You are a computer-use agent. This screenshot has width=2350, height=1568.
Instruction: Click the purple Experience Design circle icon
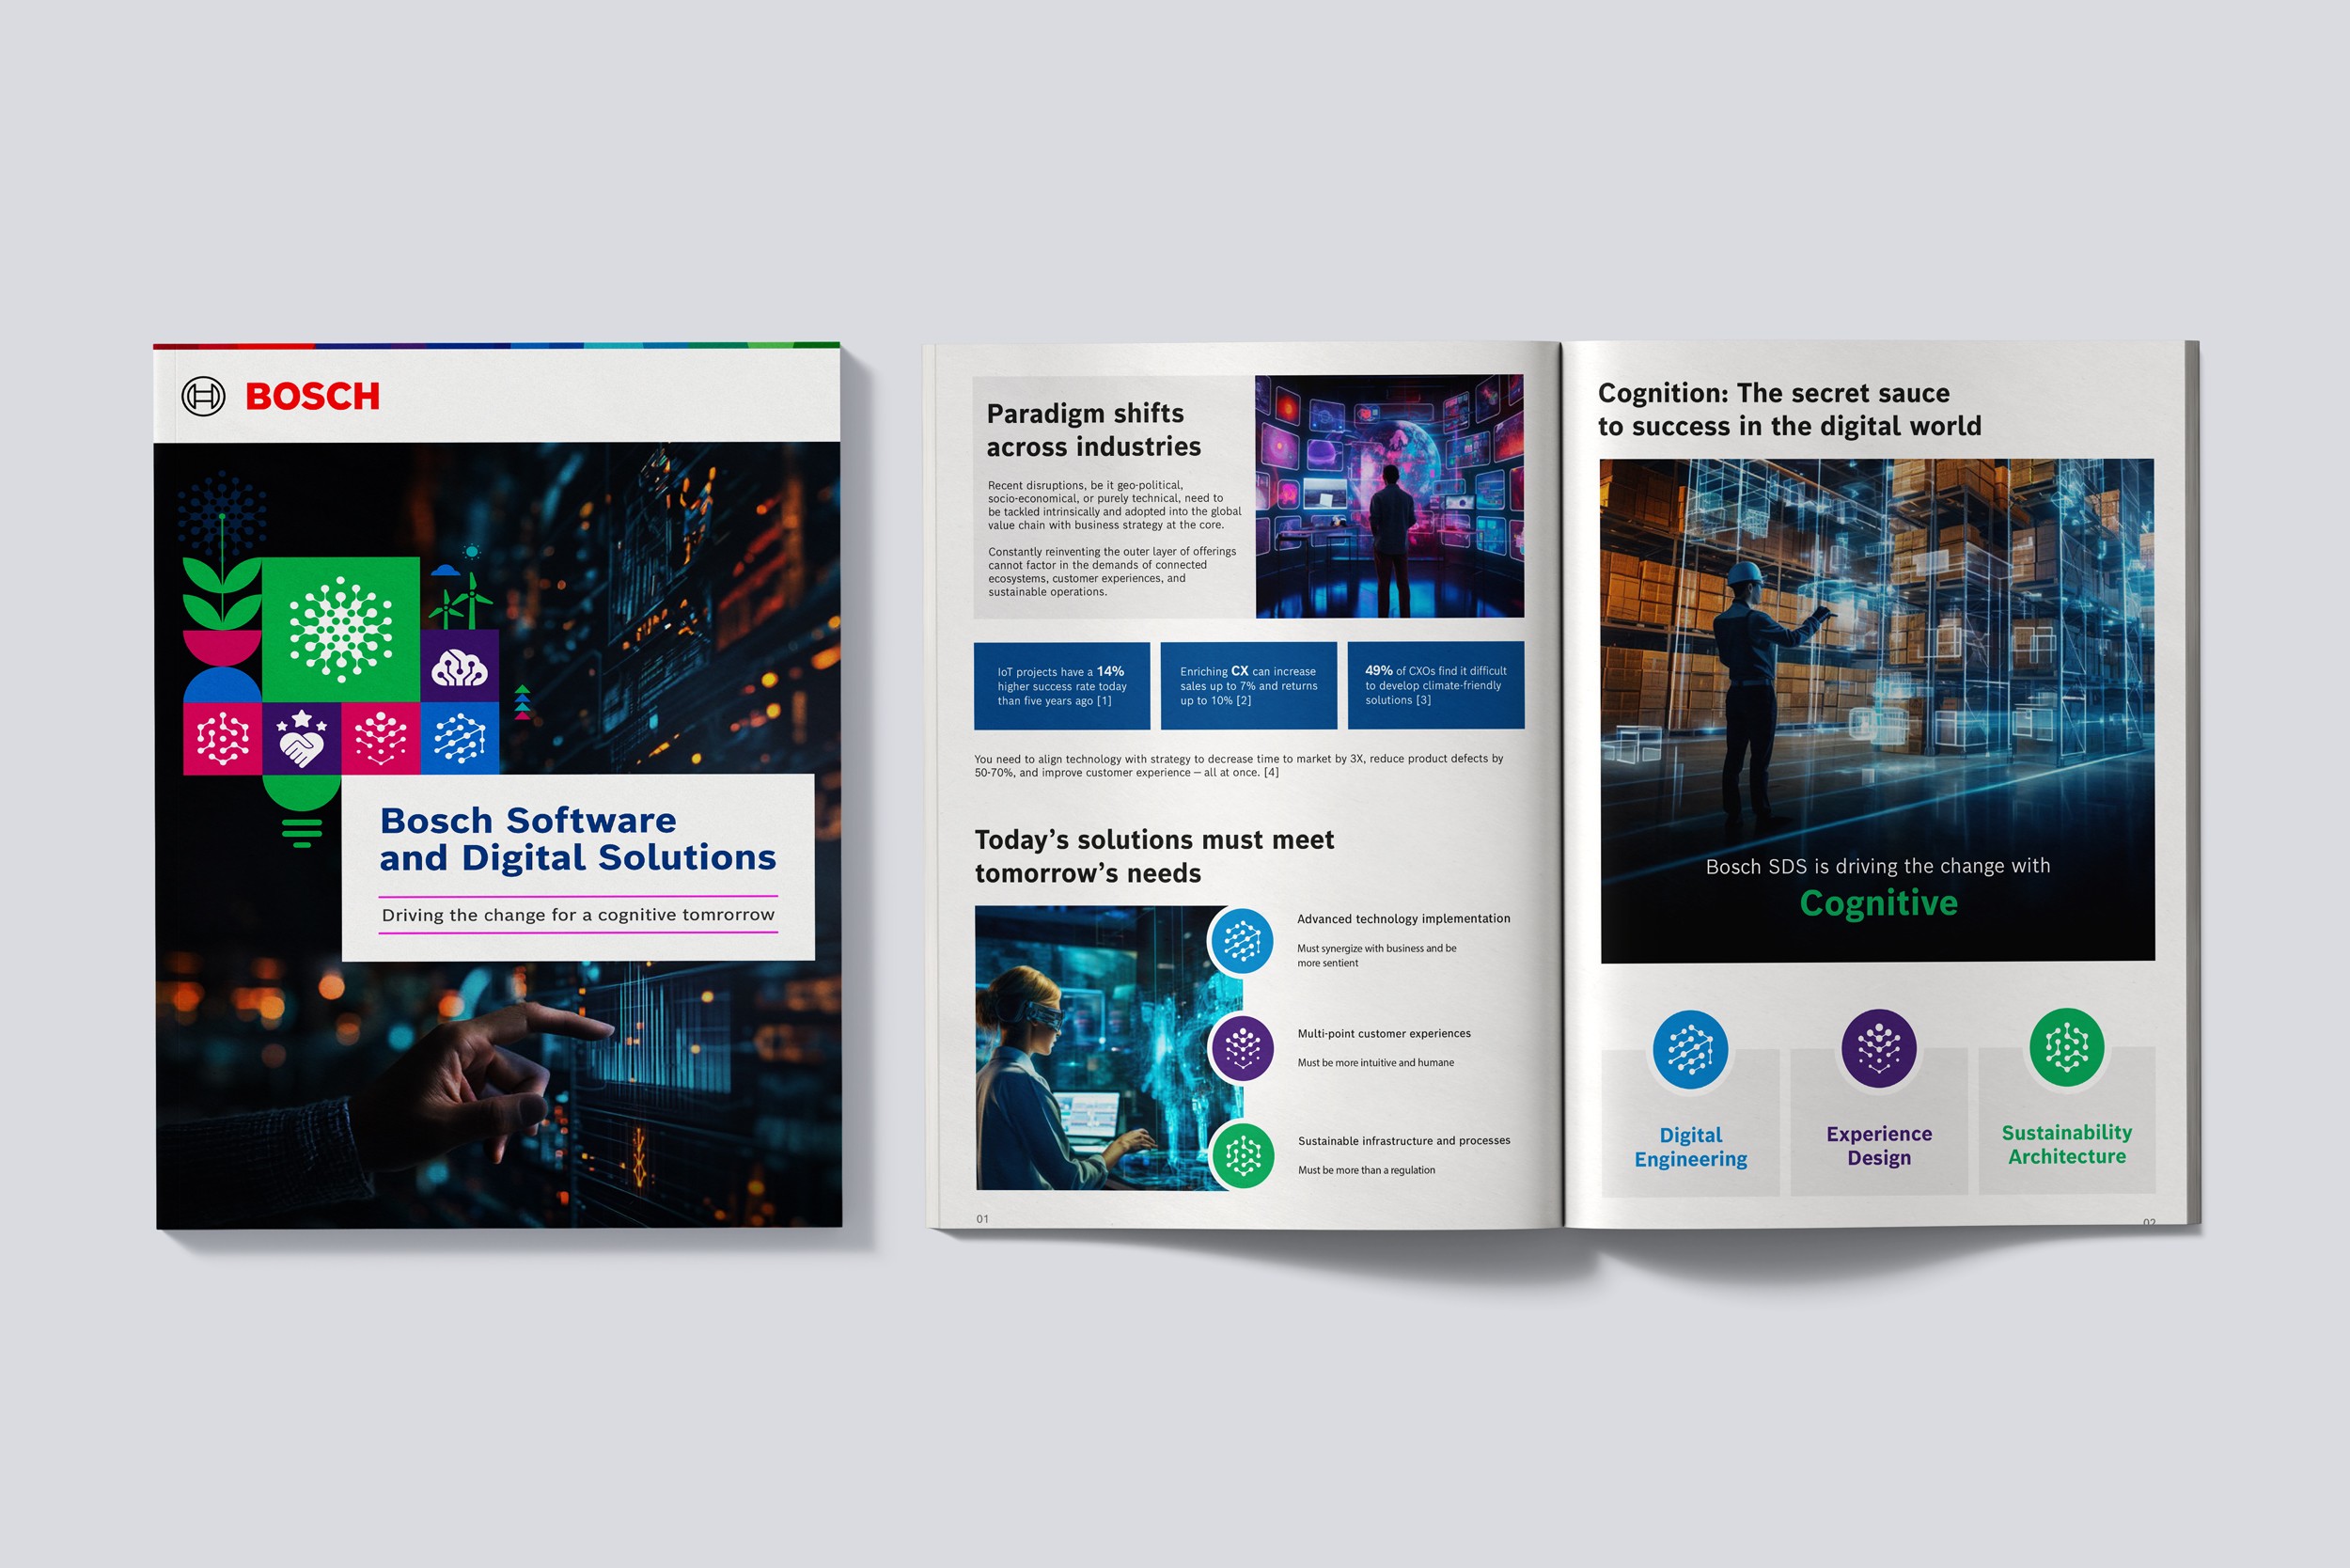coord(1878,1048)
